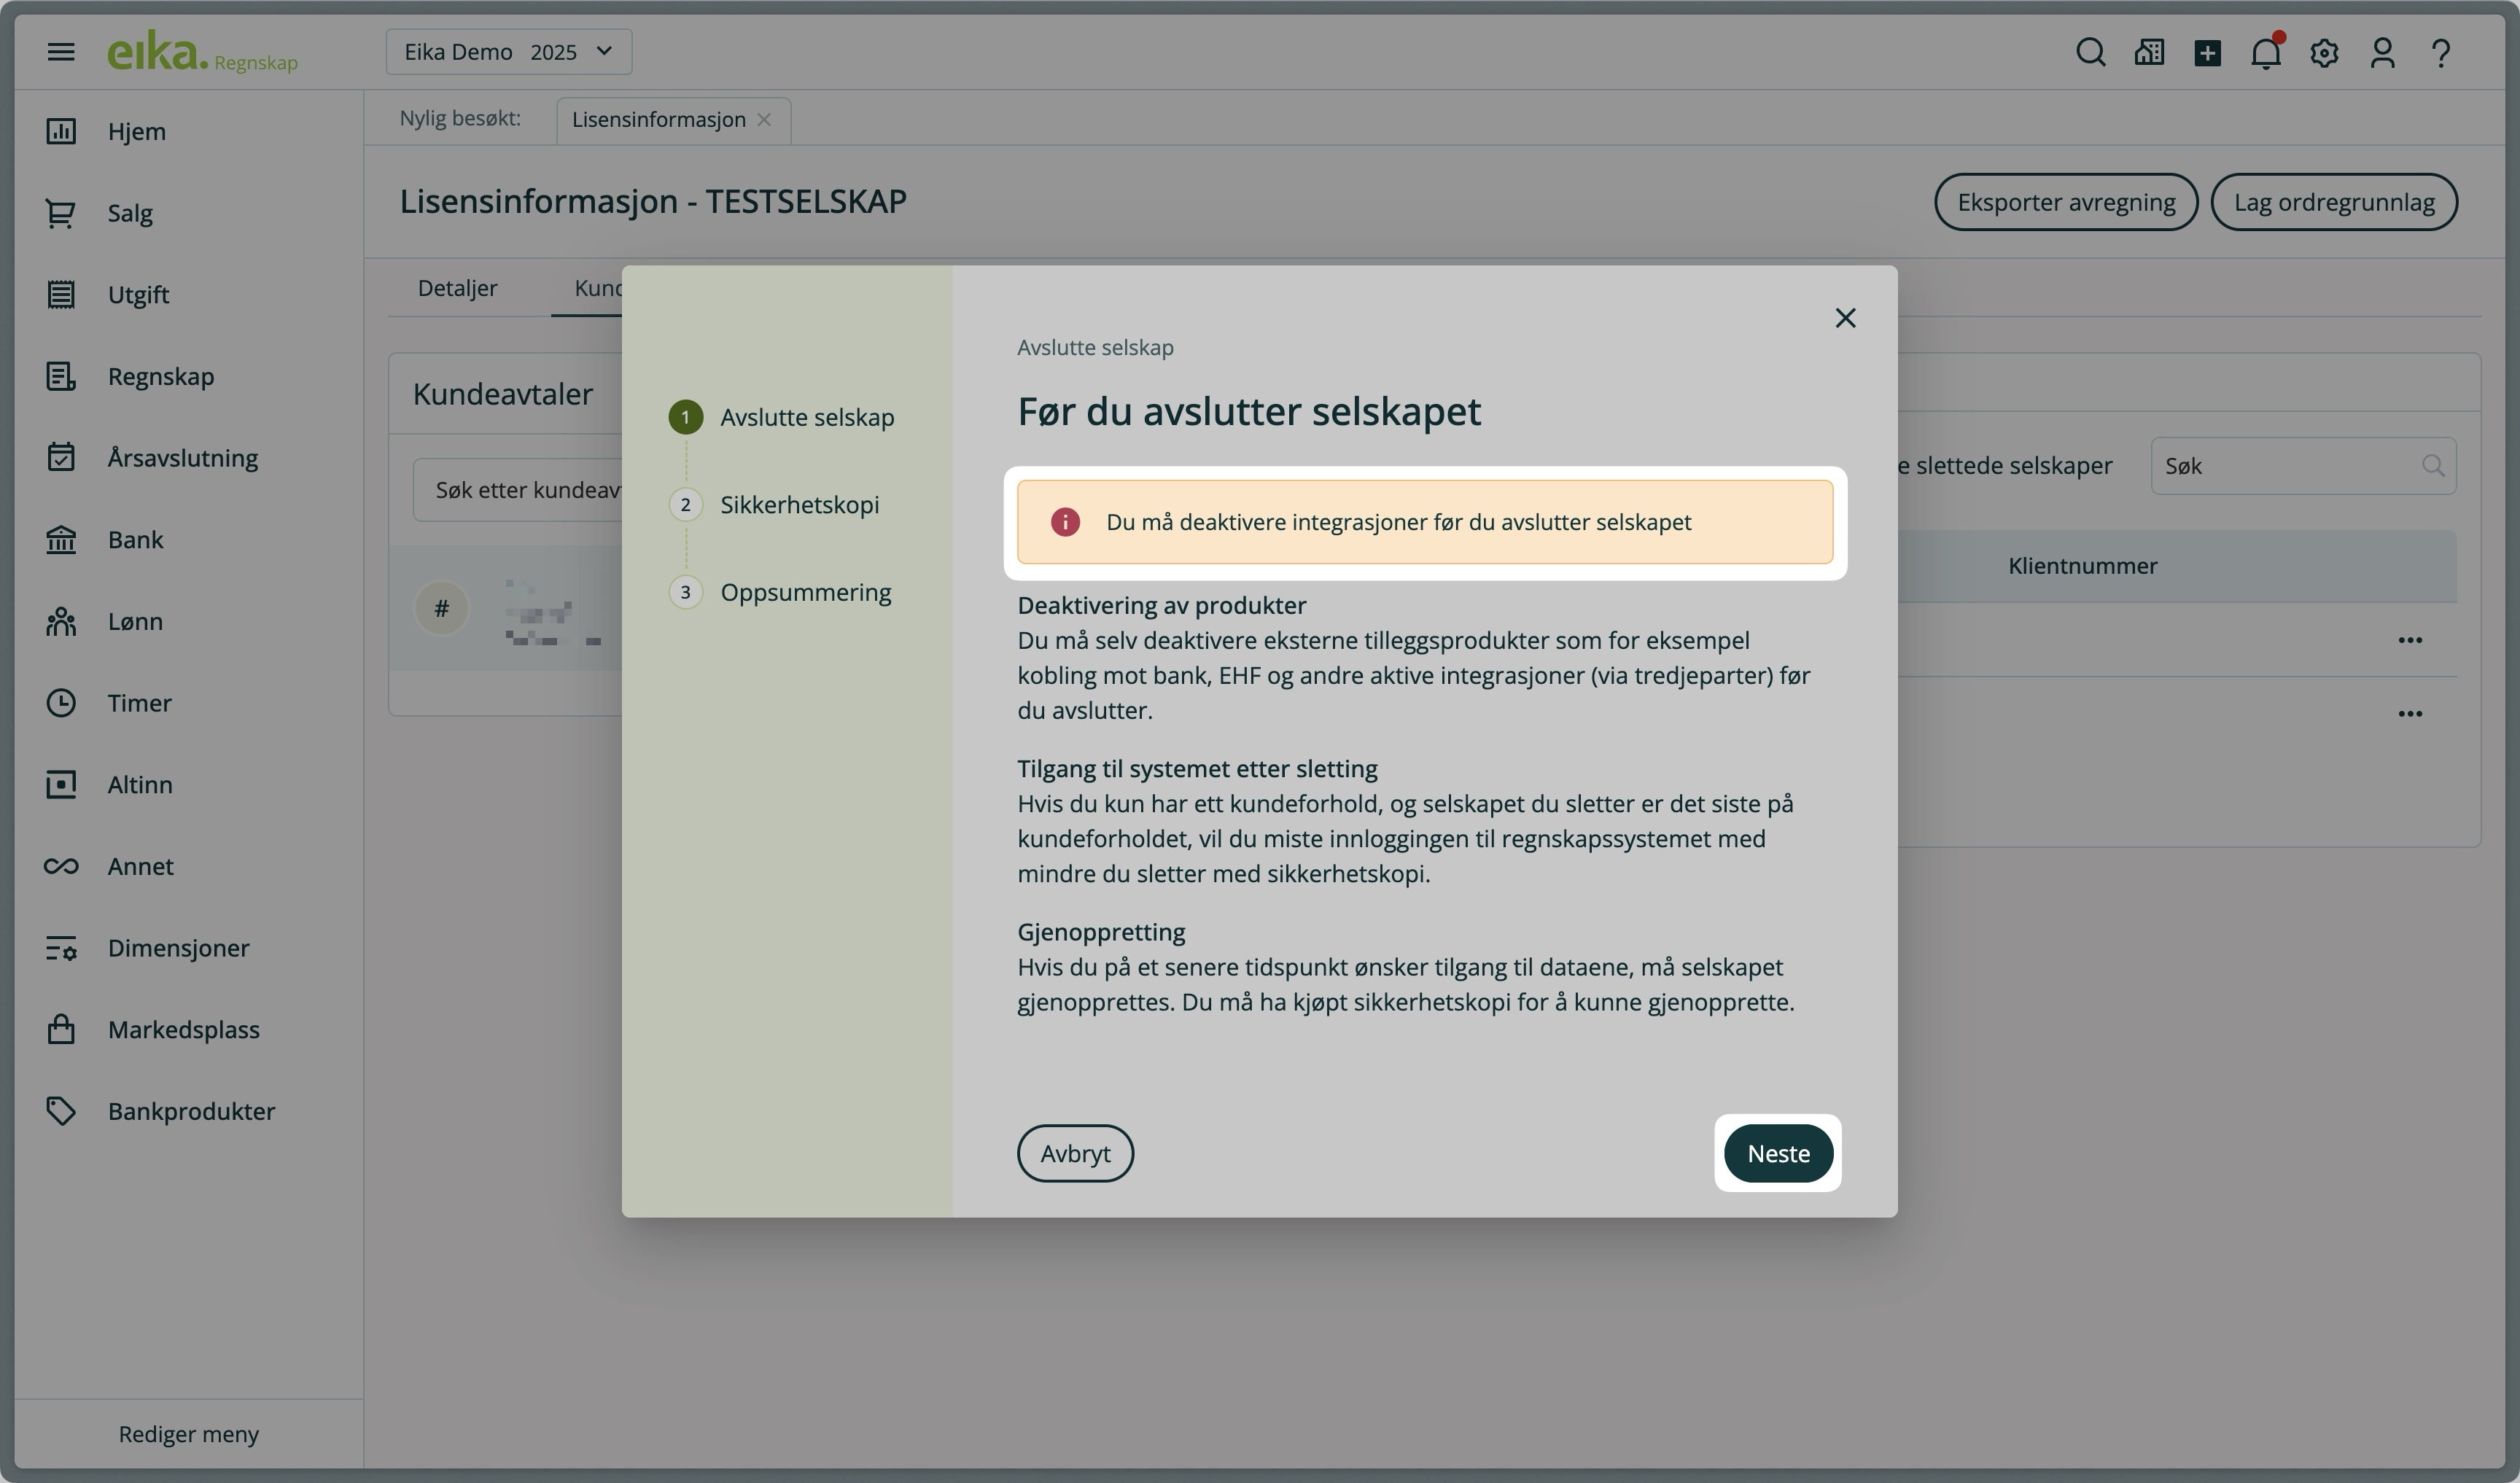Close the Lisensinformasjon recent tab
The width and height of the screenshot is (2520, 1483).
[764, 120]
